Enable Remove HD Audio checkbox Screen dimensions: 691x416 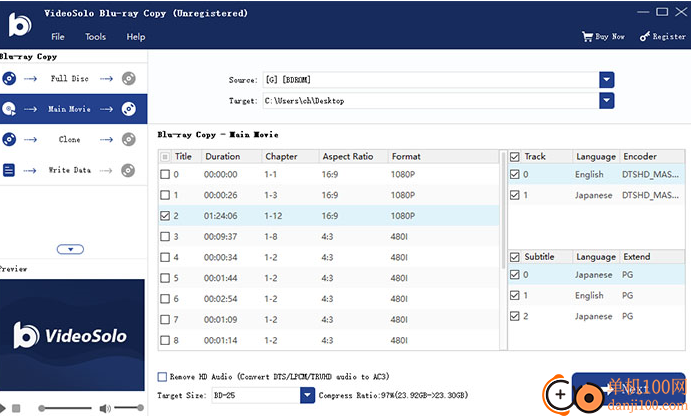[162, 376]
